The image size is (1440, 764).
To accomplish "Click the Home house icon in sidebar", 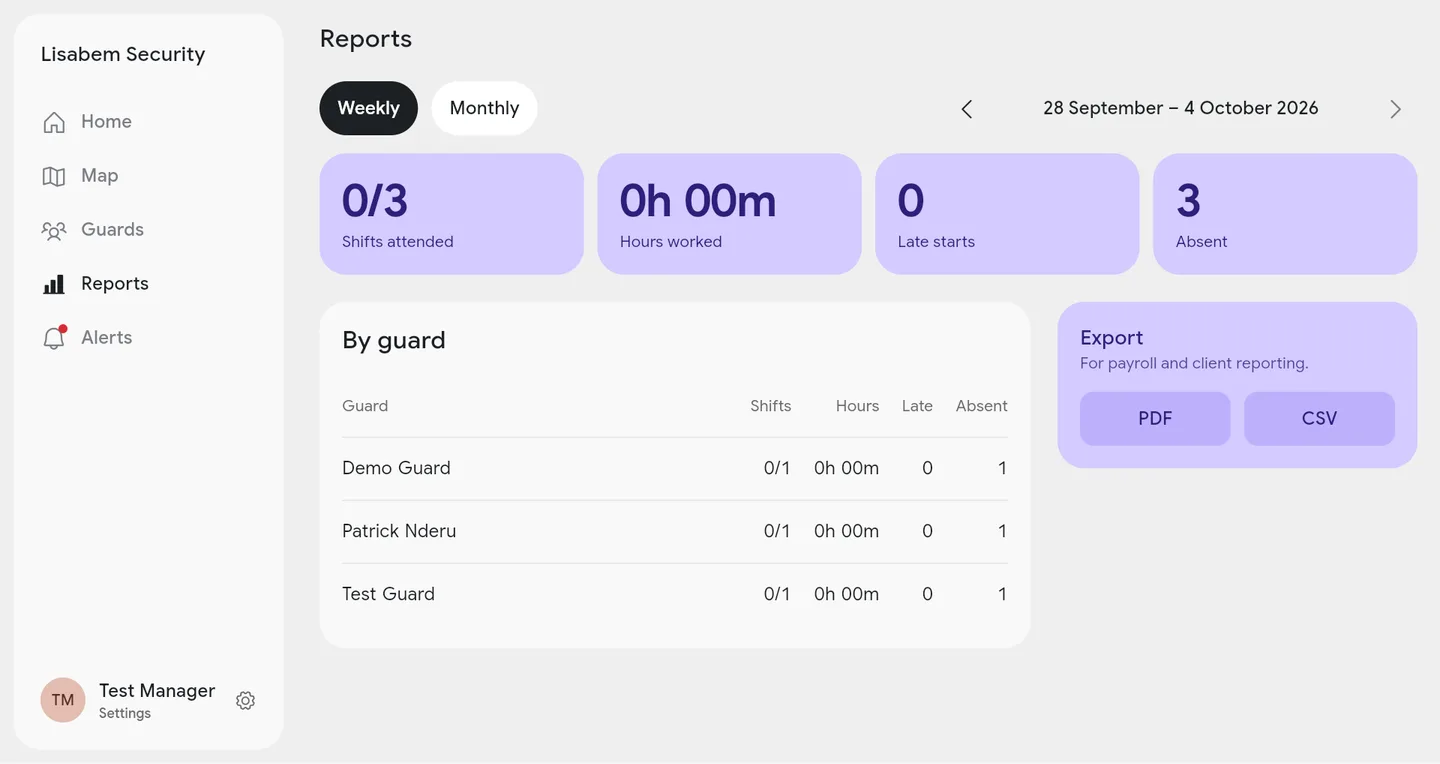I will point(54,122).
